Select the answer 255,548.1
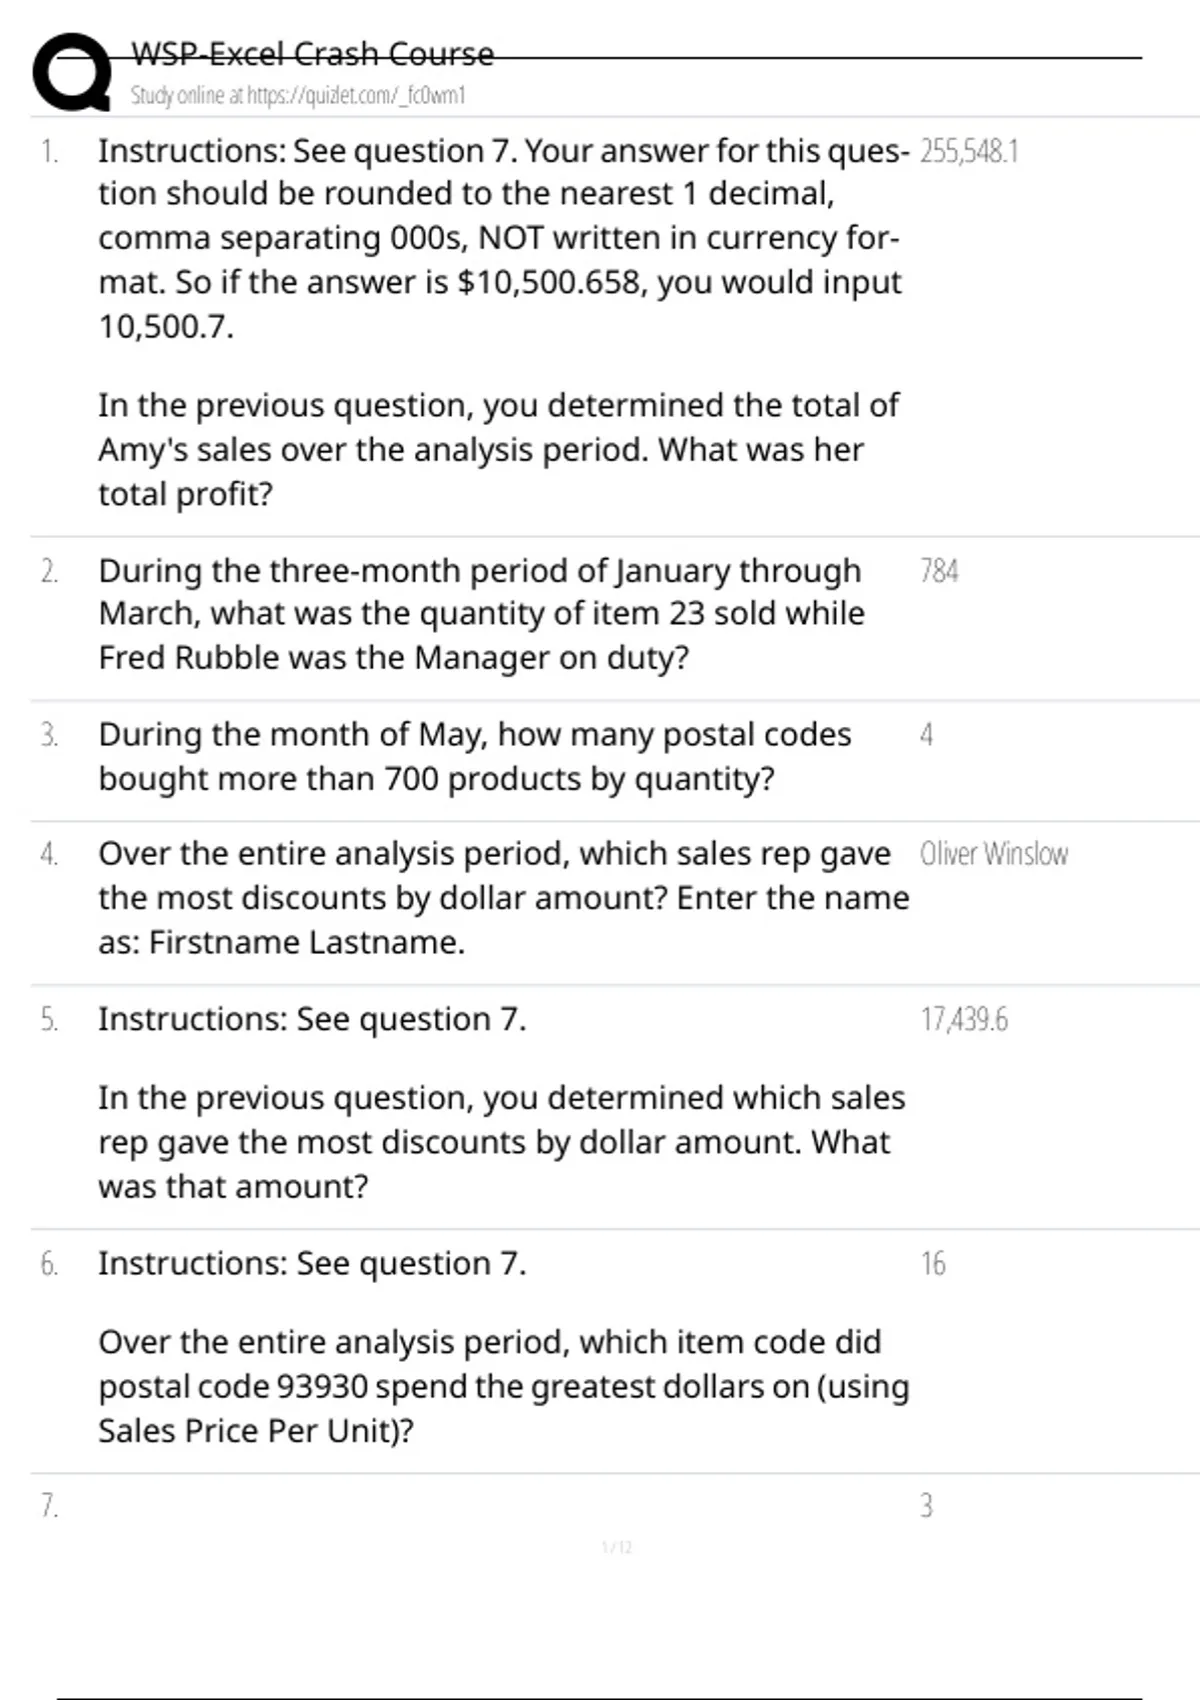The image size is (1200, 1700). point(968,152)
